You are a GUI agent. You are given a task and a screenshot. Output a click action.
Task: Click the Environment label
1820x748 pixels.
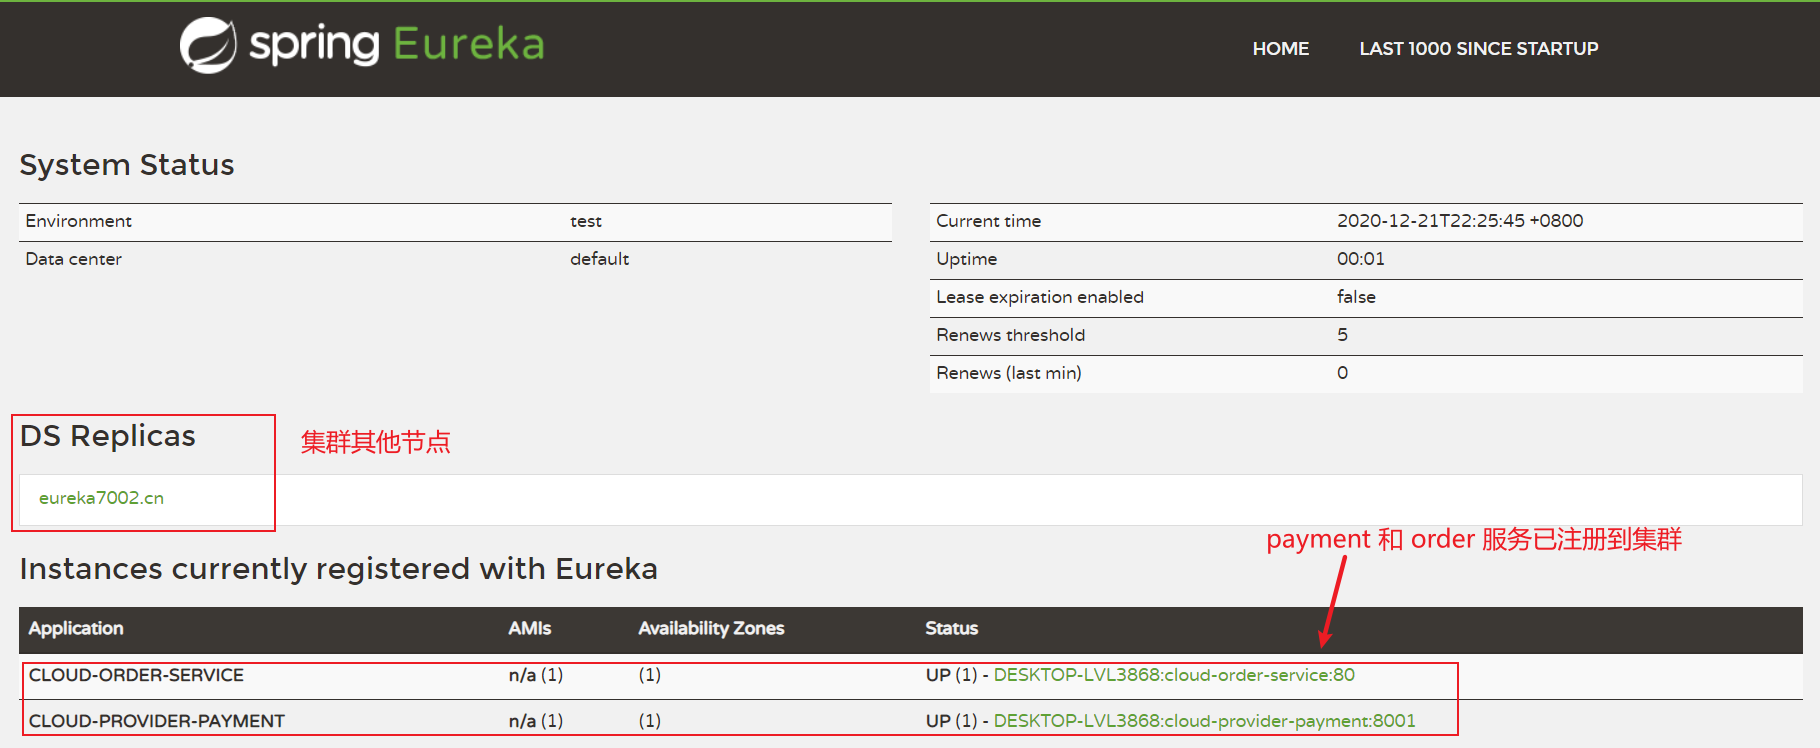tap(78, 221)
